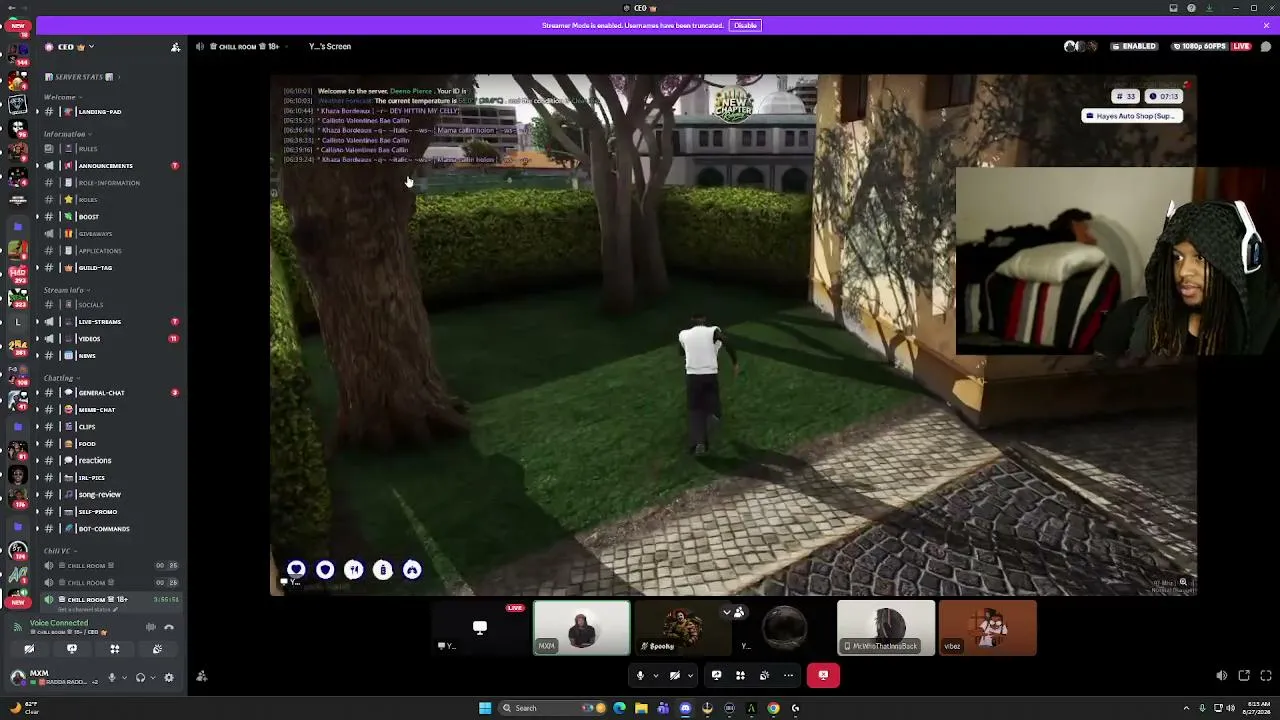Select the Spooky participant tile
1280x720 pixels.
tap(683, 628)
